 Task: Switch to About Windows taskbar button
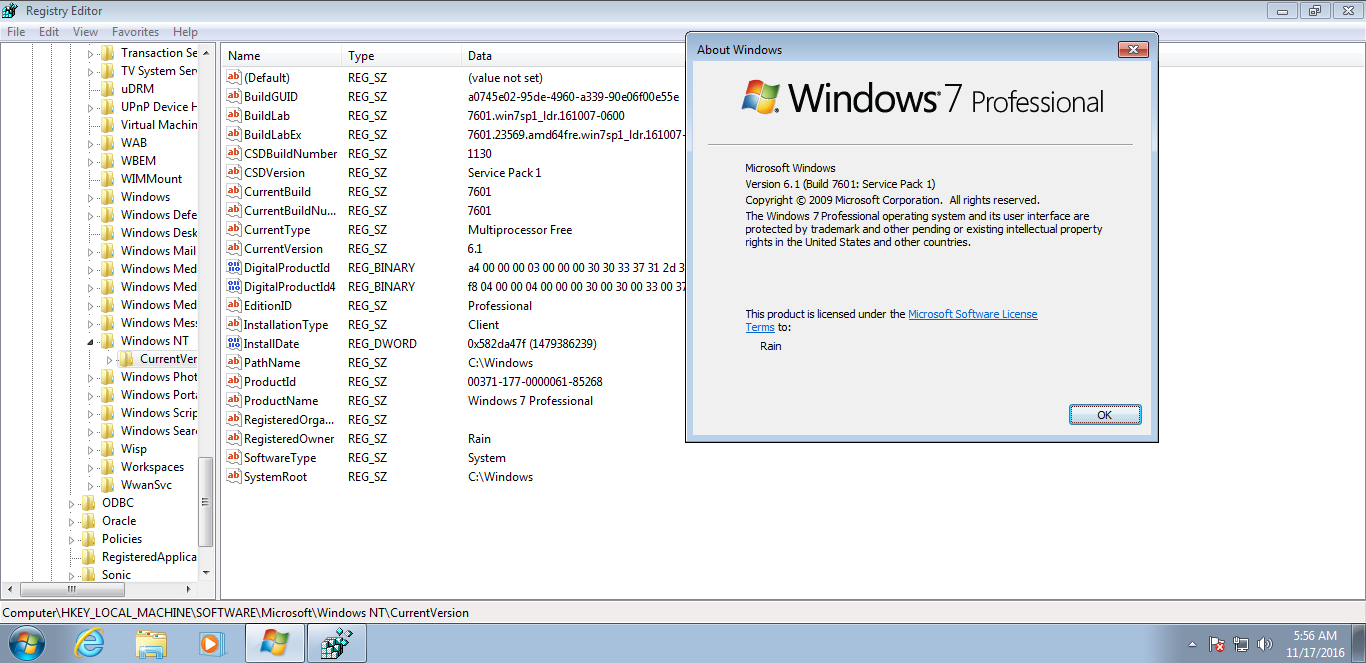(x=274, y=643)
